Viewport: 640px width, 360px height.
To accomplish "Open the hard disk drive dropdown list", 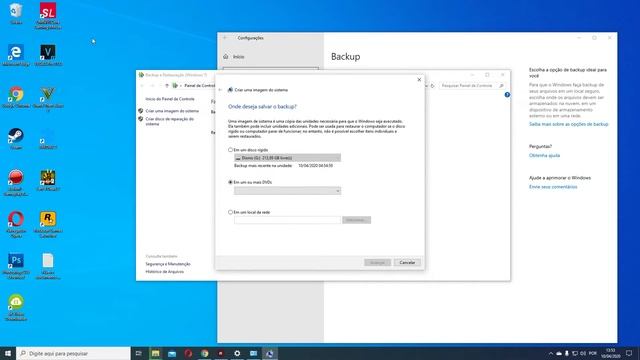I will [x=287, y=158].
